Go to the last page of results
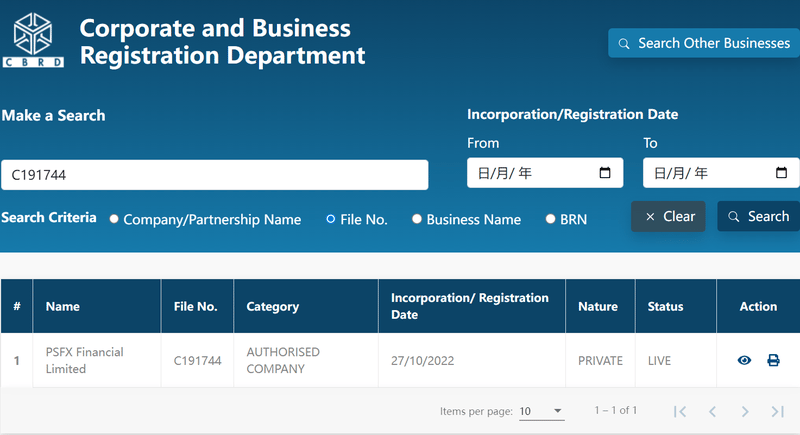The height and width of the screenshot is (435, 800). pos(778,412)
